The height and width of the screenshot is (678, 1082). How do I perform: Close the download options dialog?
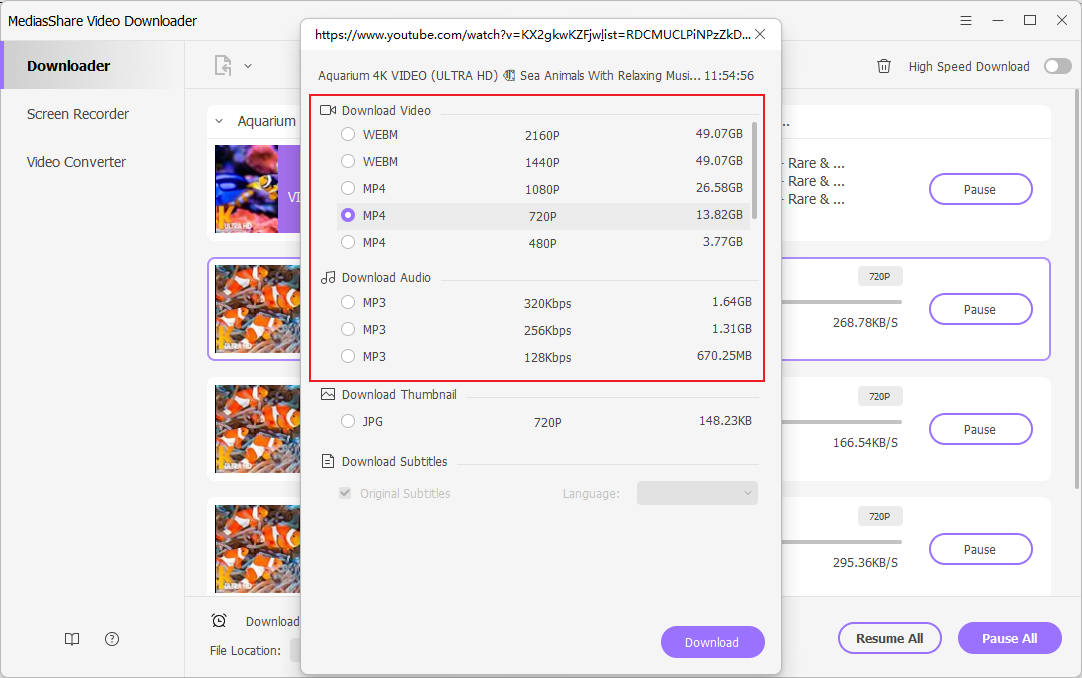point(760,34)
